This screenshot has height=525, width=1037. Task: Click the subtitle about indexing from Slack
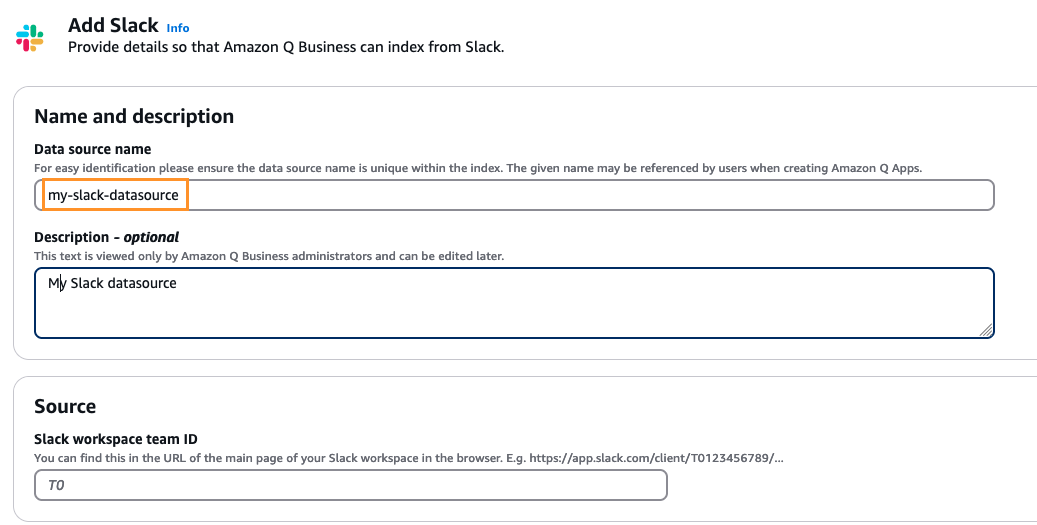286,47
